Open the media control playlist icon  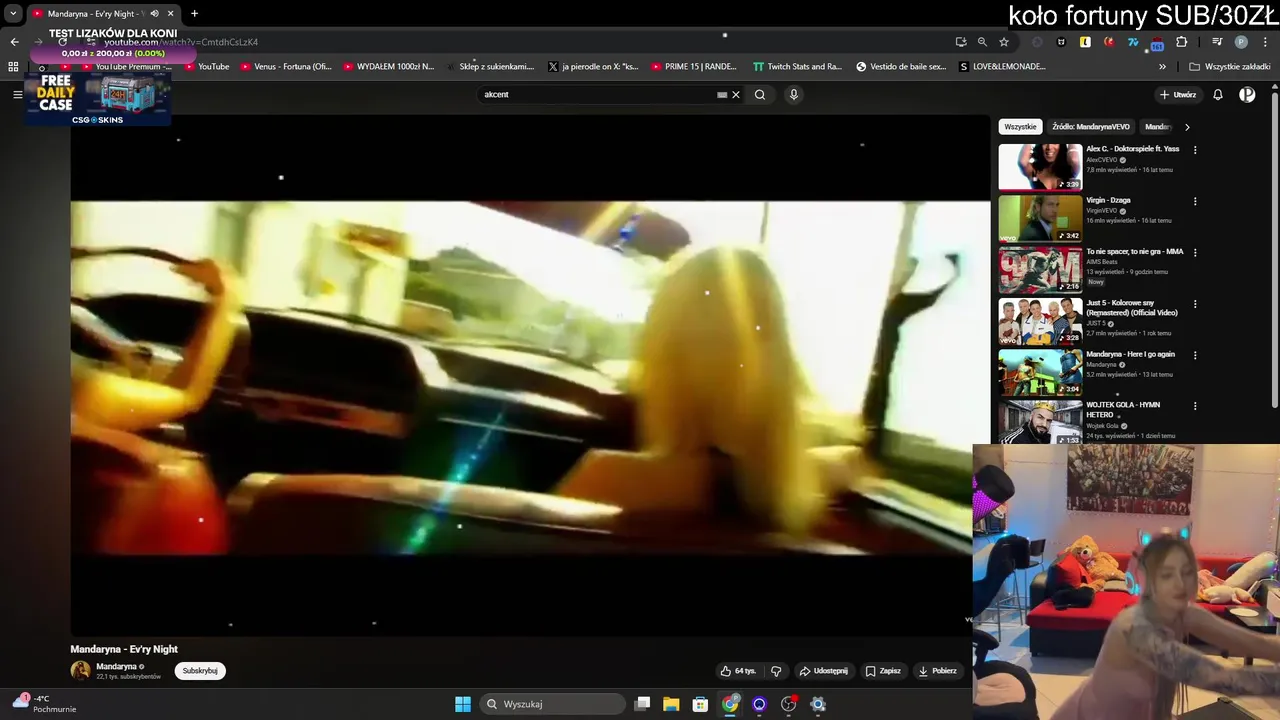coord(1217,42)
